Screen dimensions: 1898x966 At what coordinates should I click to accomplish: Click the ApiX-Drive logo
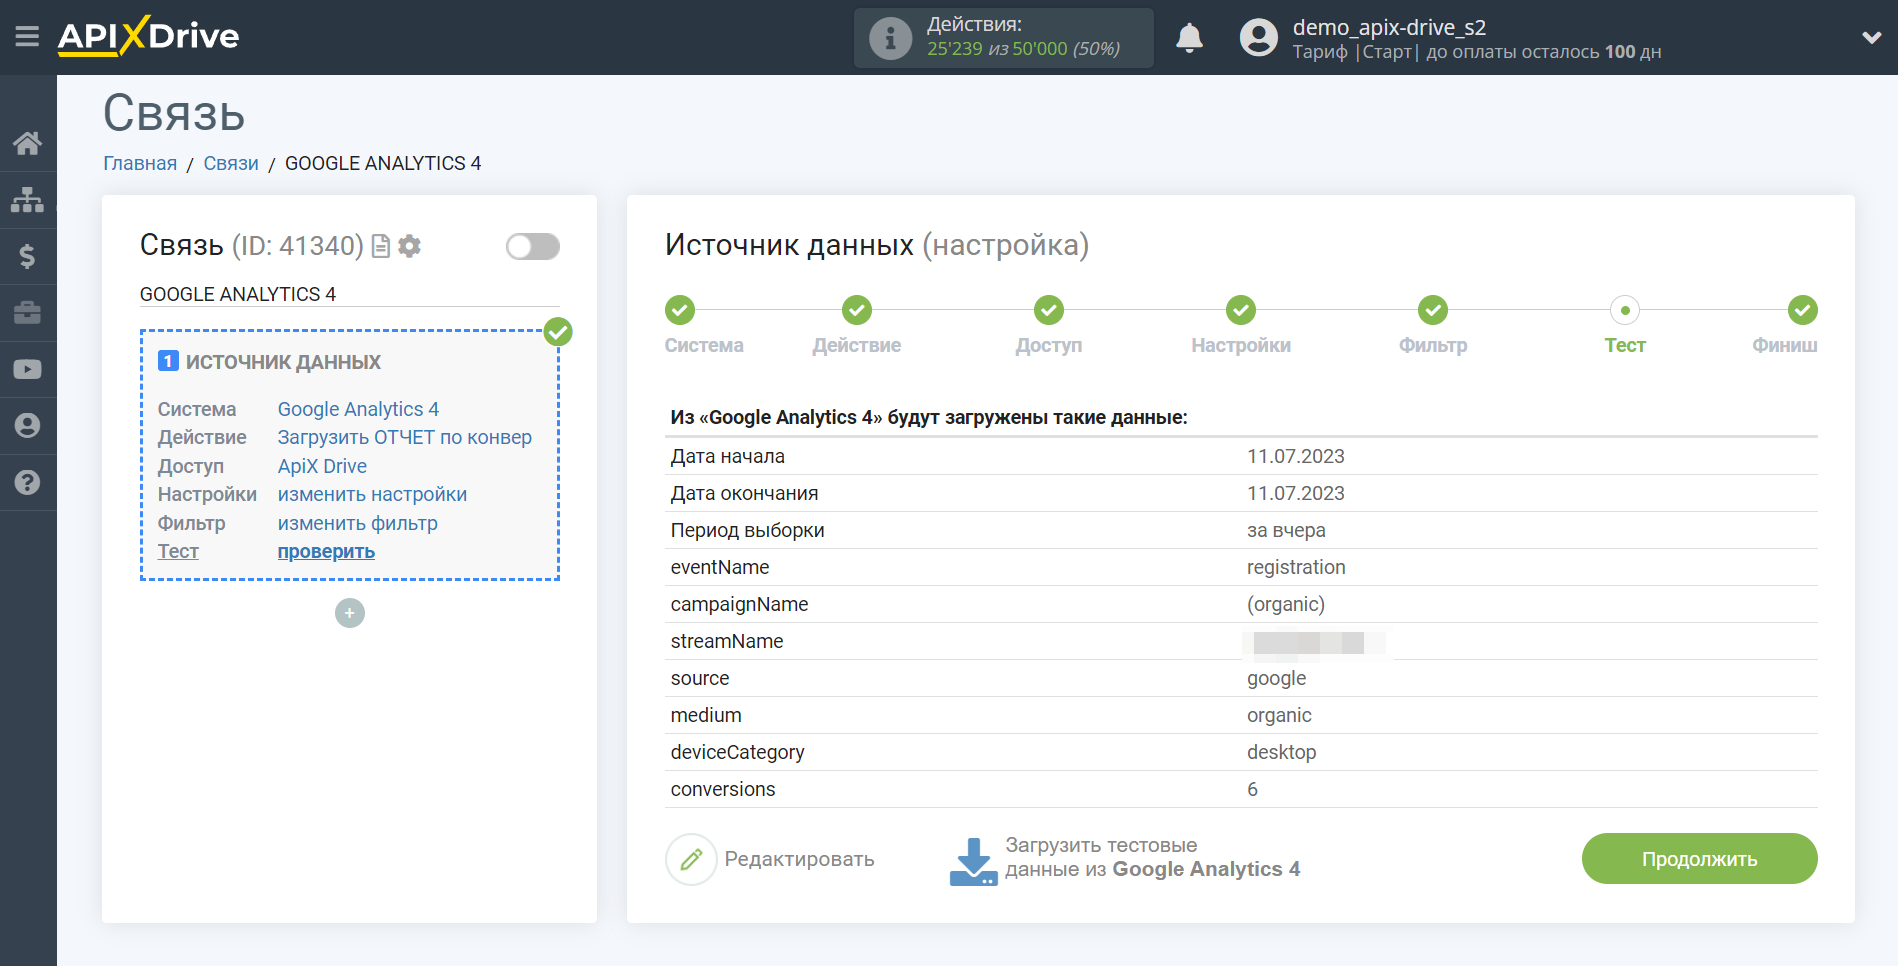(148, 37)
